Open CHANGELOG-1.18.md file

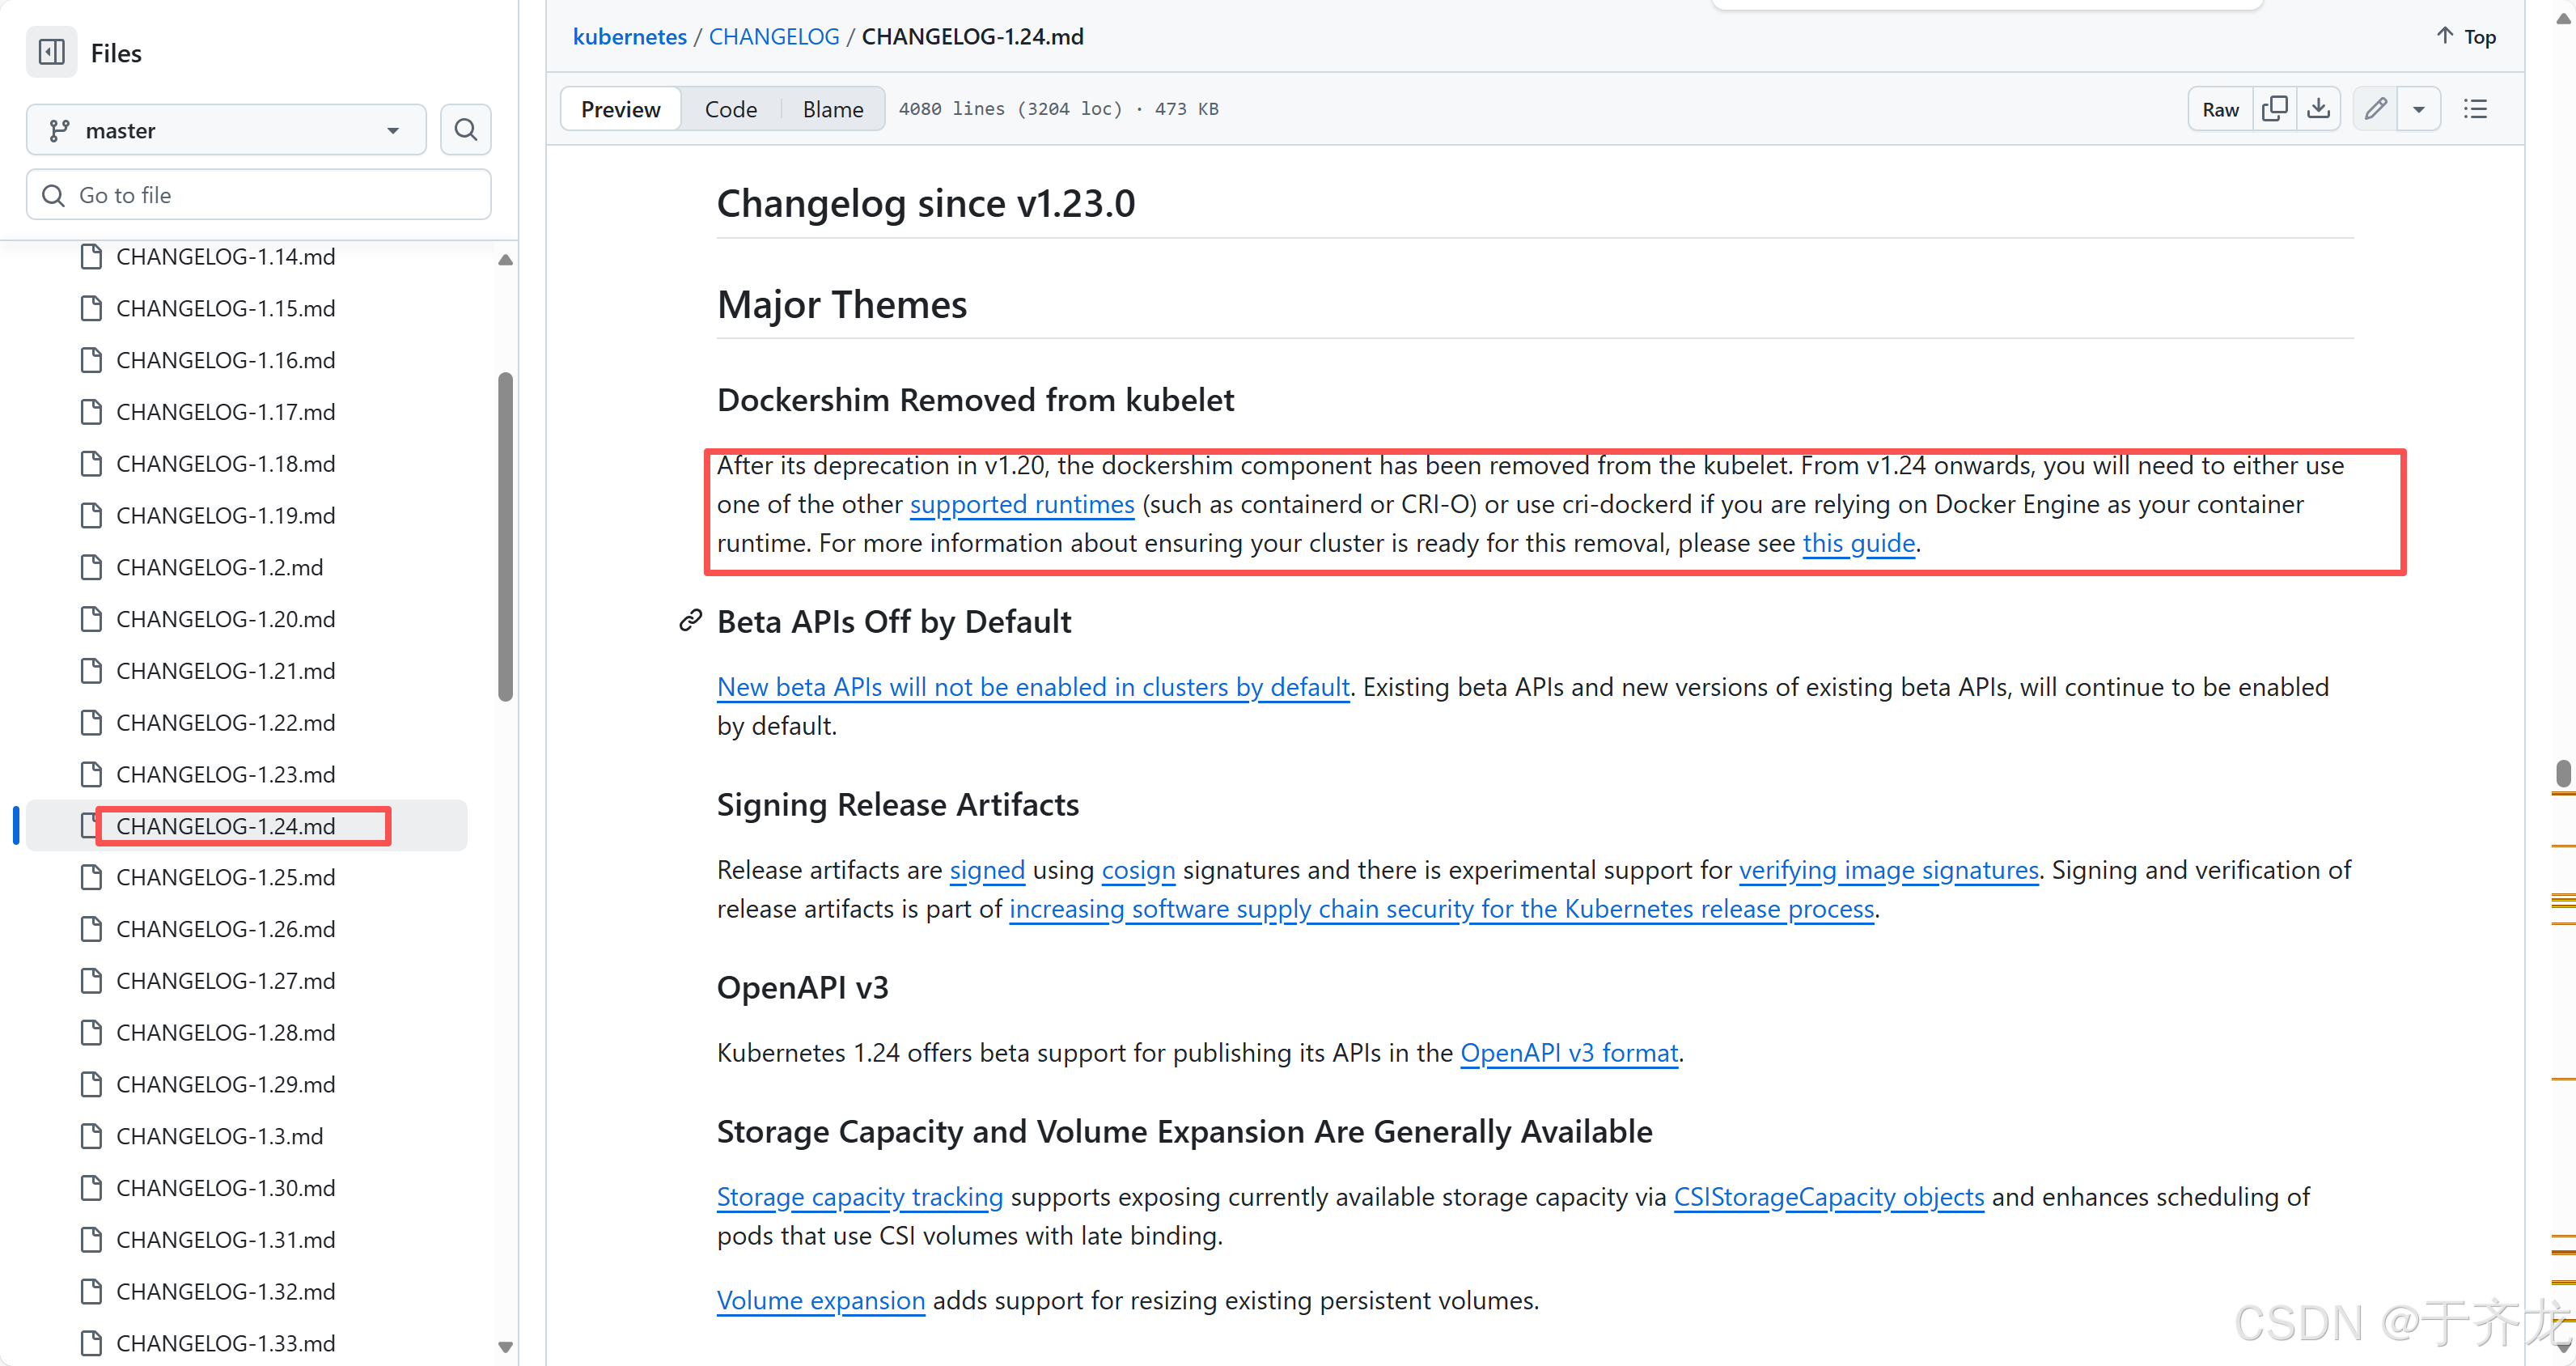click(x=226, y=464)
